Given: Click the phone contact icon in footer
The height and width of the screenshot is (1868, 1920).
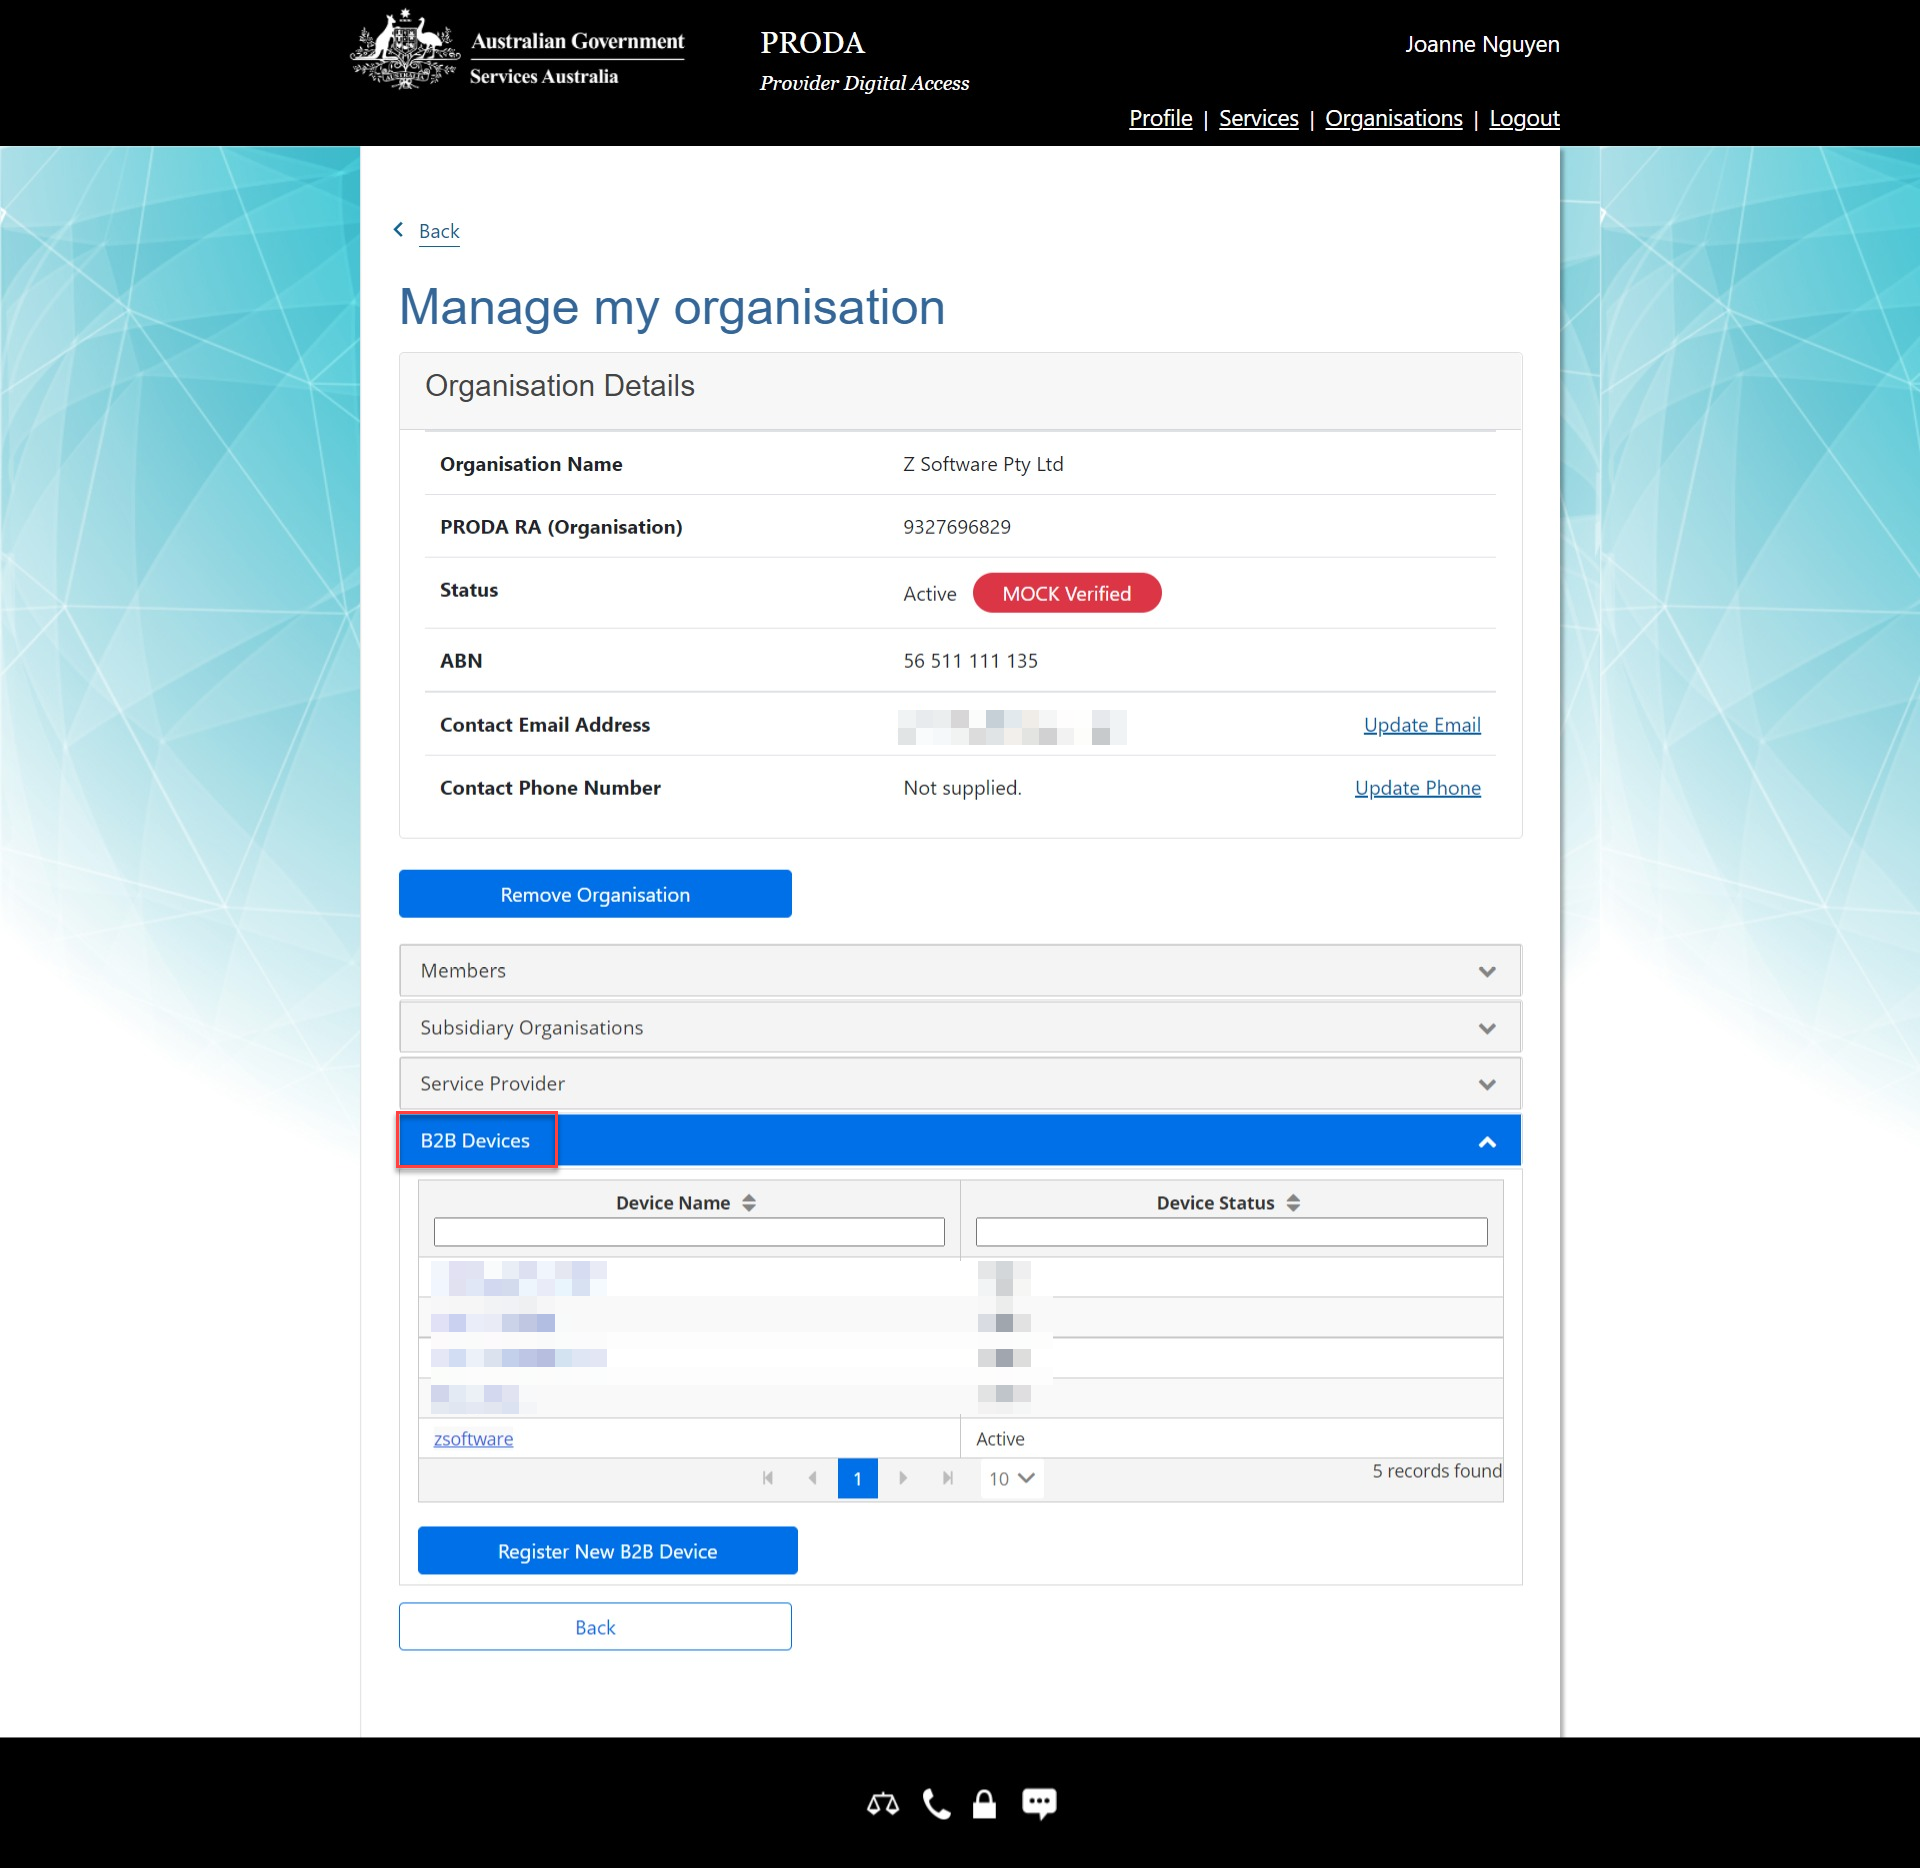Looking at the screenshot, I should [x=936, y=1804].
